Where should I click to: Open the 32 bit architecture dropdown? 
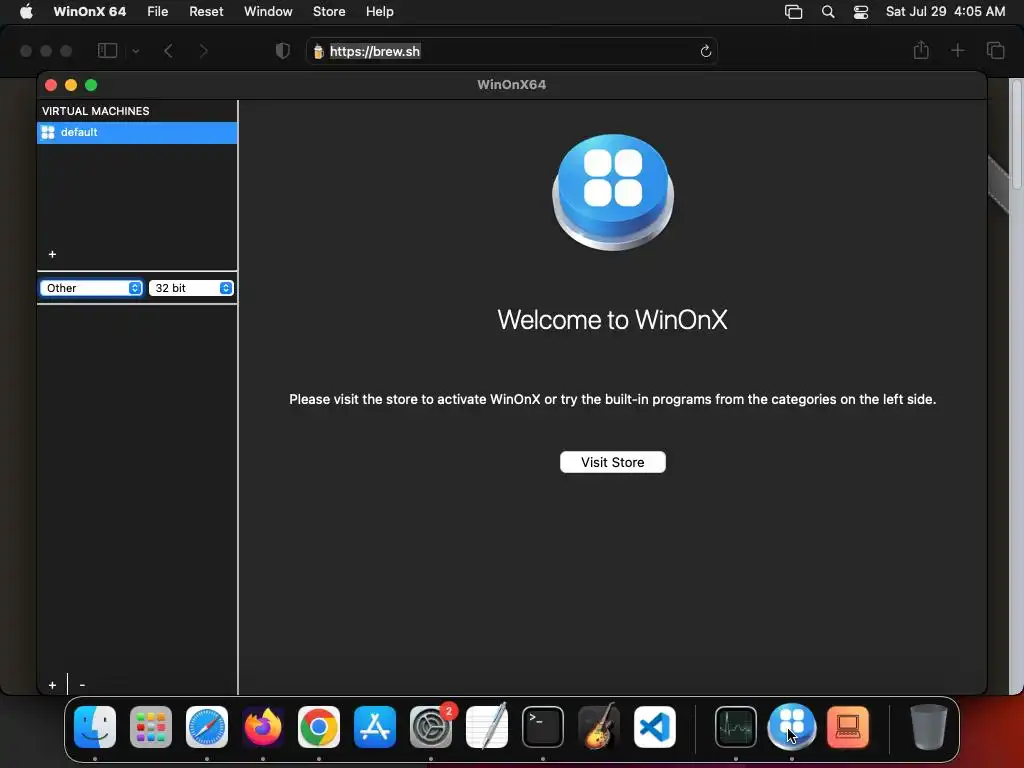pyautogui.click(x=191, y=288)
